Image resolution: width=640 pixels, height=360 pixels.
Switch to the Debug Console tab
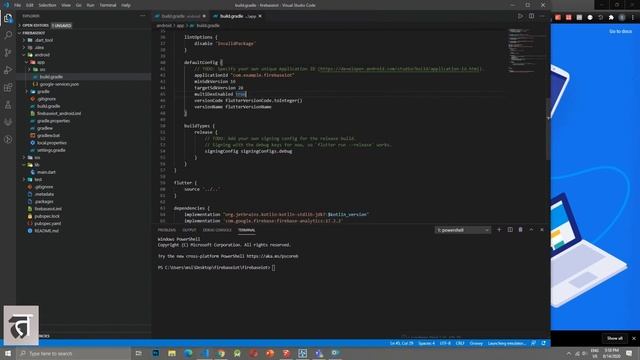(217, 230)
